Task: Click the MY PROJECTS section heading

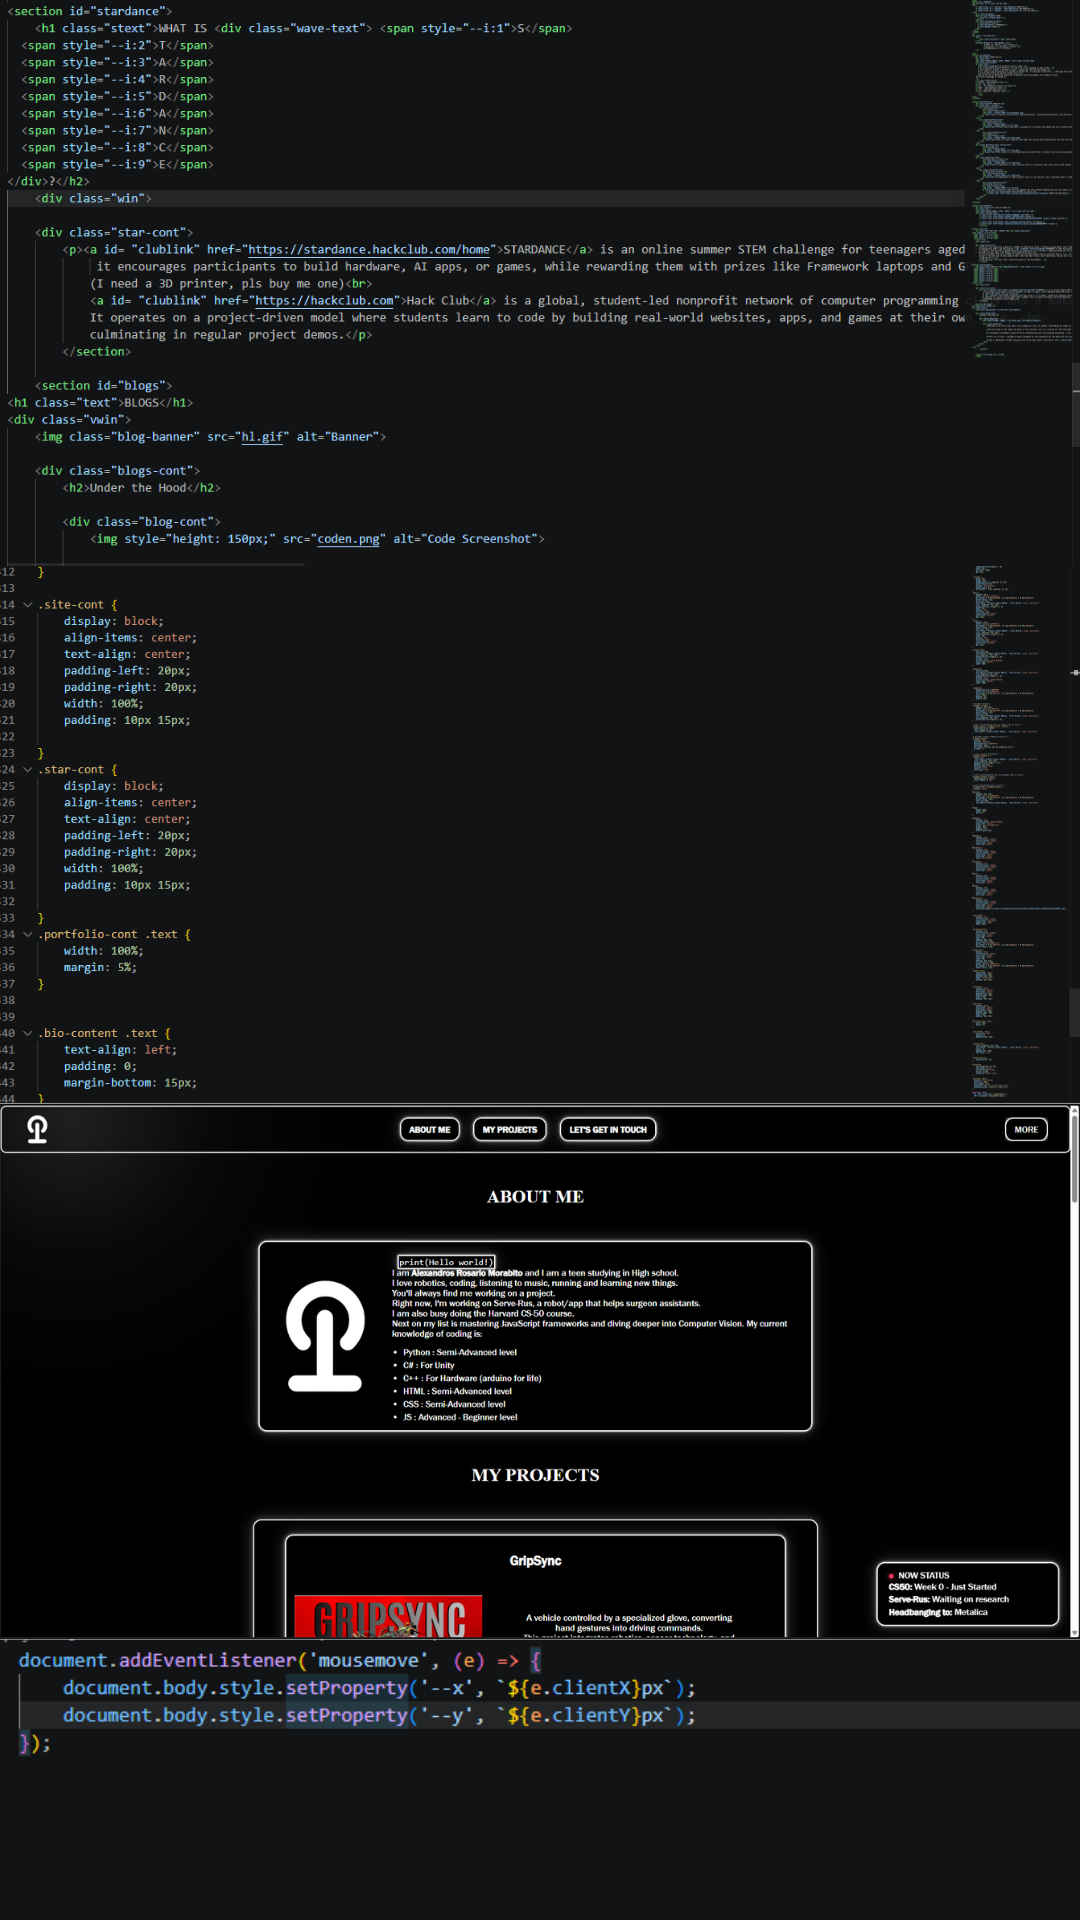Action: [x=535, y=1475]
